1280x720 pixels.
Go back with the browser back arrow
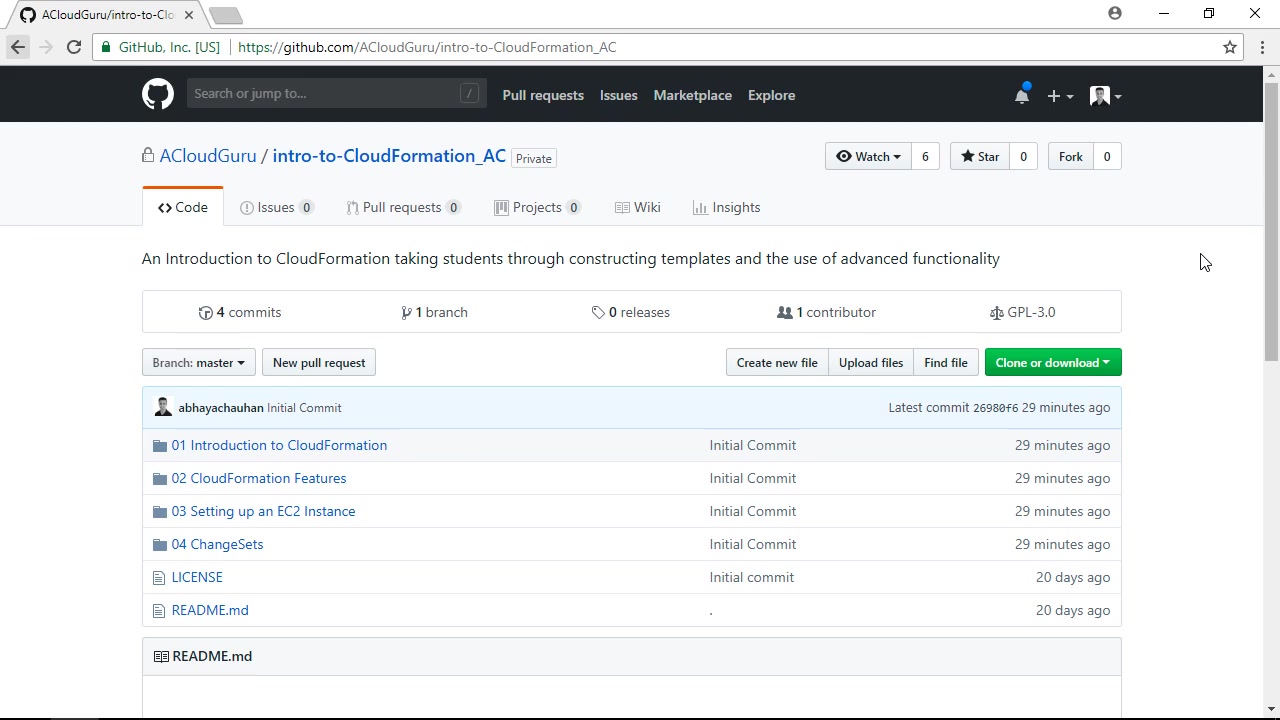pos(18,47)
